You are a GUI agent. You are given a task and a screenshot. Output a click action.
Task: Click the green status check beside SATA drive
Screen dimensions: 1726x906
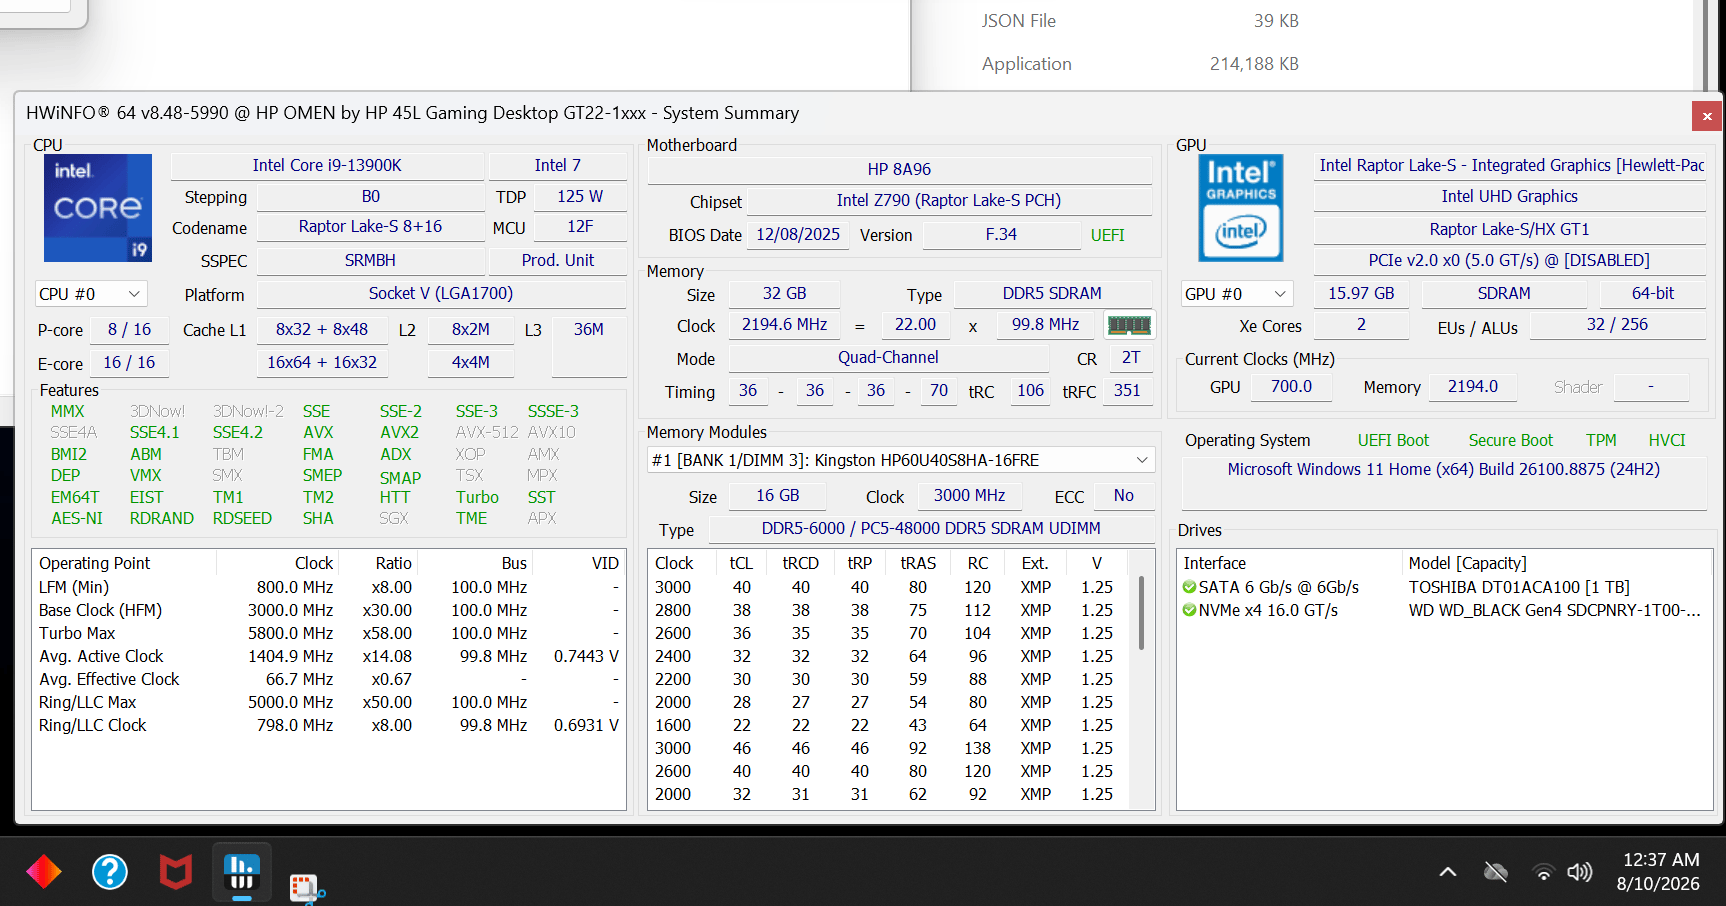[x=1189, y=587]
